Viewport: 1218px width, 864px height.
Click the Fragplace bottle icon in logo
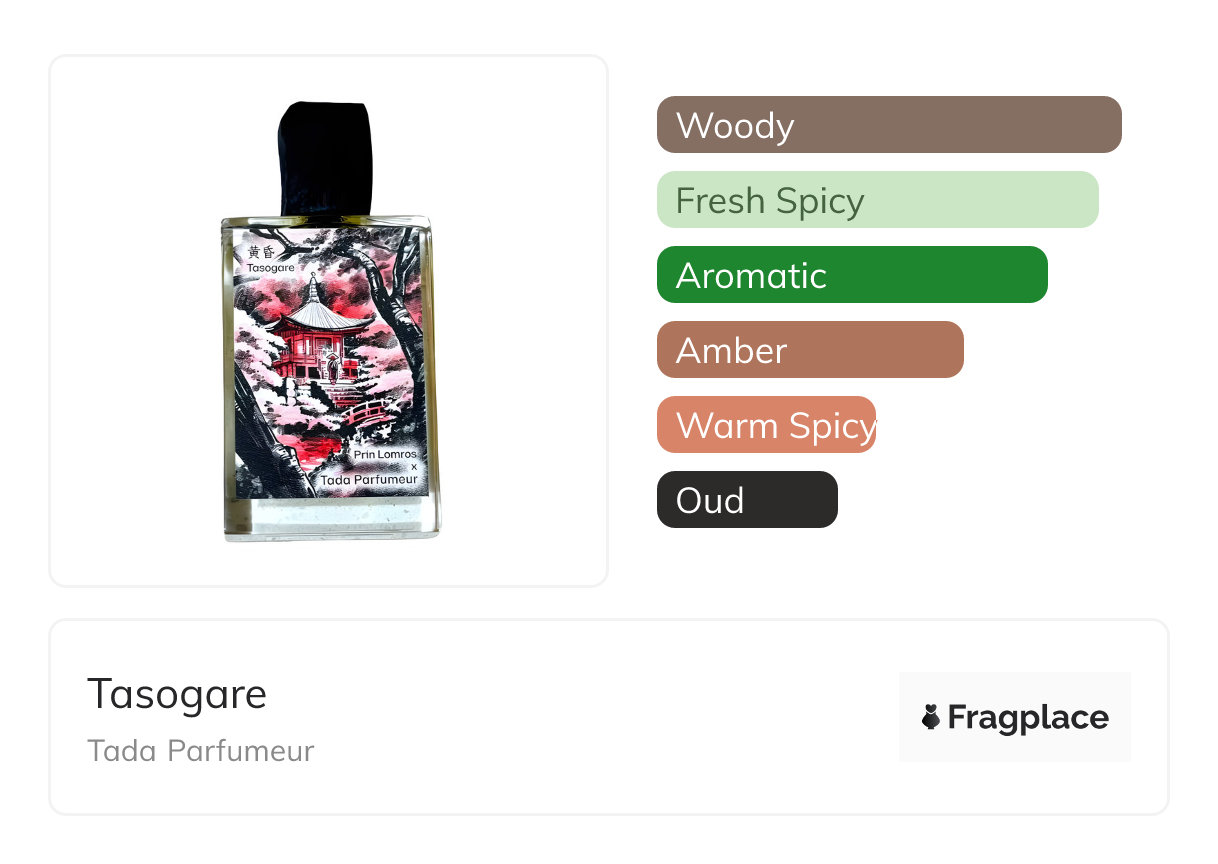931,717
